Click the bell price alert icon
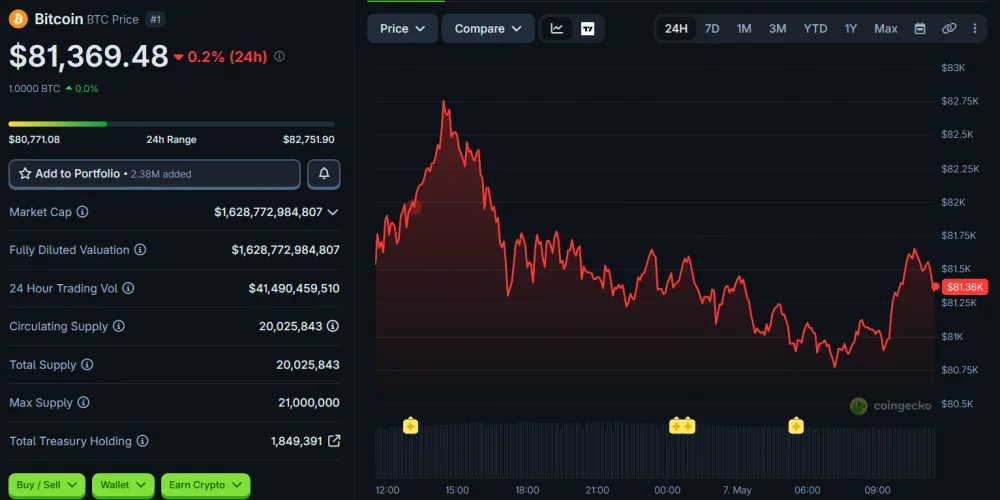This screenshot has height=500, width=1000. click(x=324, y=173)
